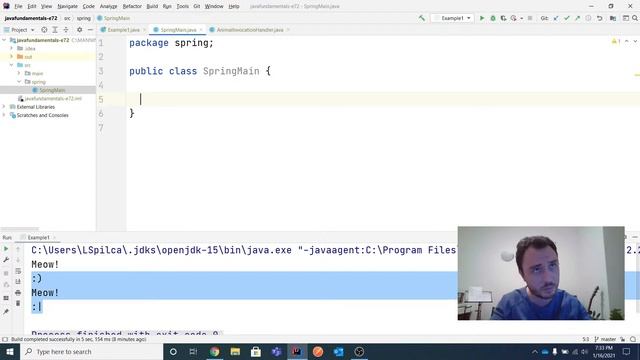Click the Example1 tab in Run panel
Viewport: 640px width, 360px height.
tap(38, 237)
